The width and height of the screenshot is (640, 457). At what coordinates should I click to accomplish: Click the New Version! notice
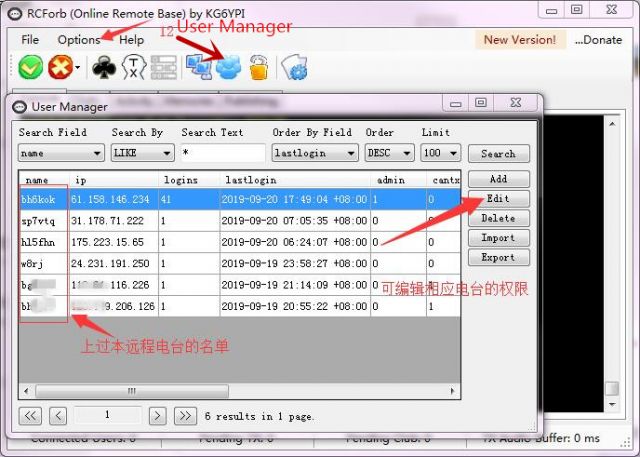coord(520,40)
